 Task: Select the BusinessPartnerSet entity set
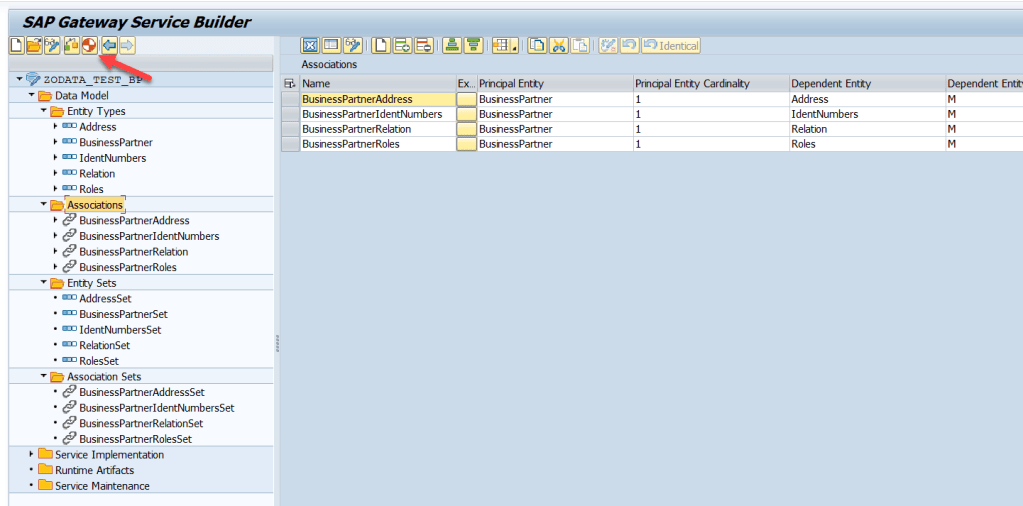pos(123,314)
